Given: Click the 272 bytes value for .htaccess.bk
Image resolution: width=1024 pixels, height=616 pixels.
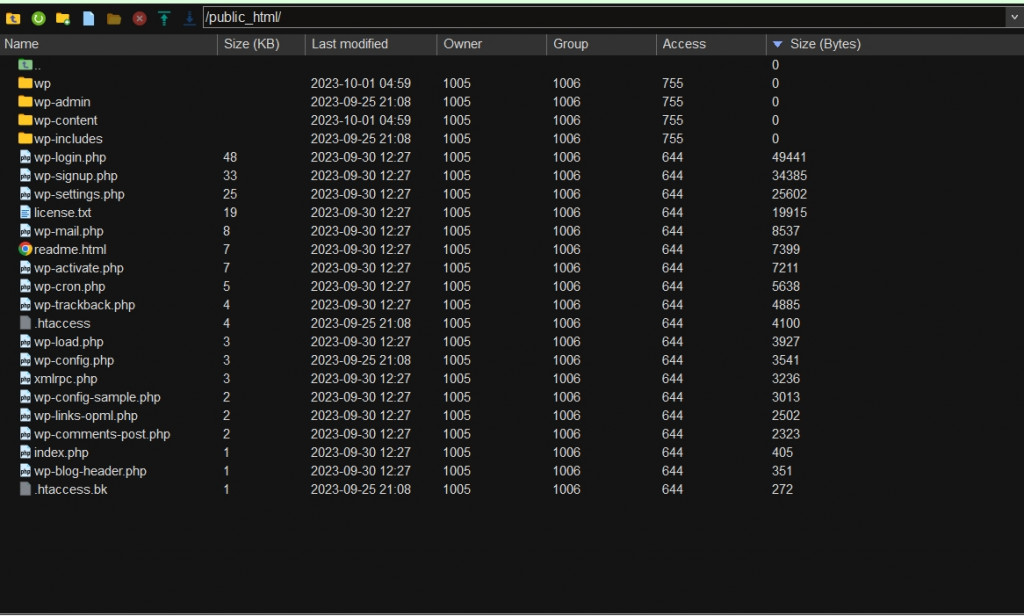Looking at the screenshot, I should 782,489.
